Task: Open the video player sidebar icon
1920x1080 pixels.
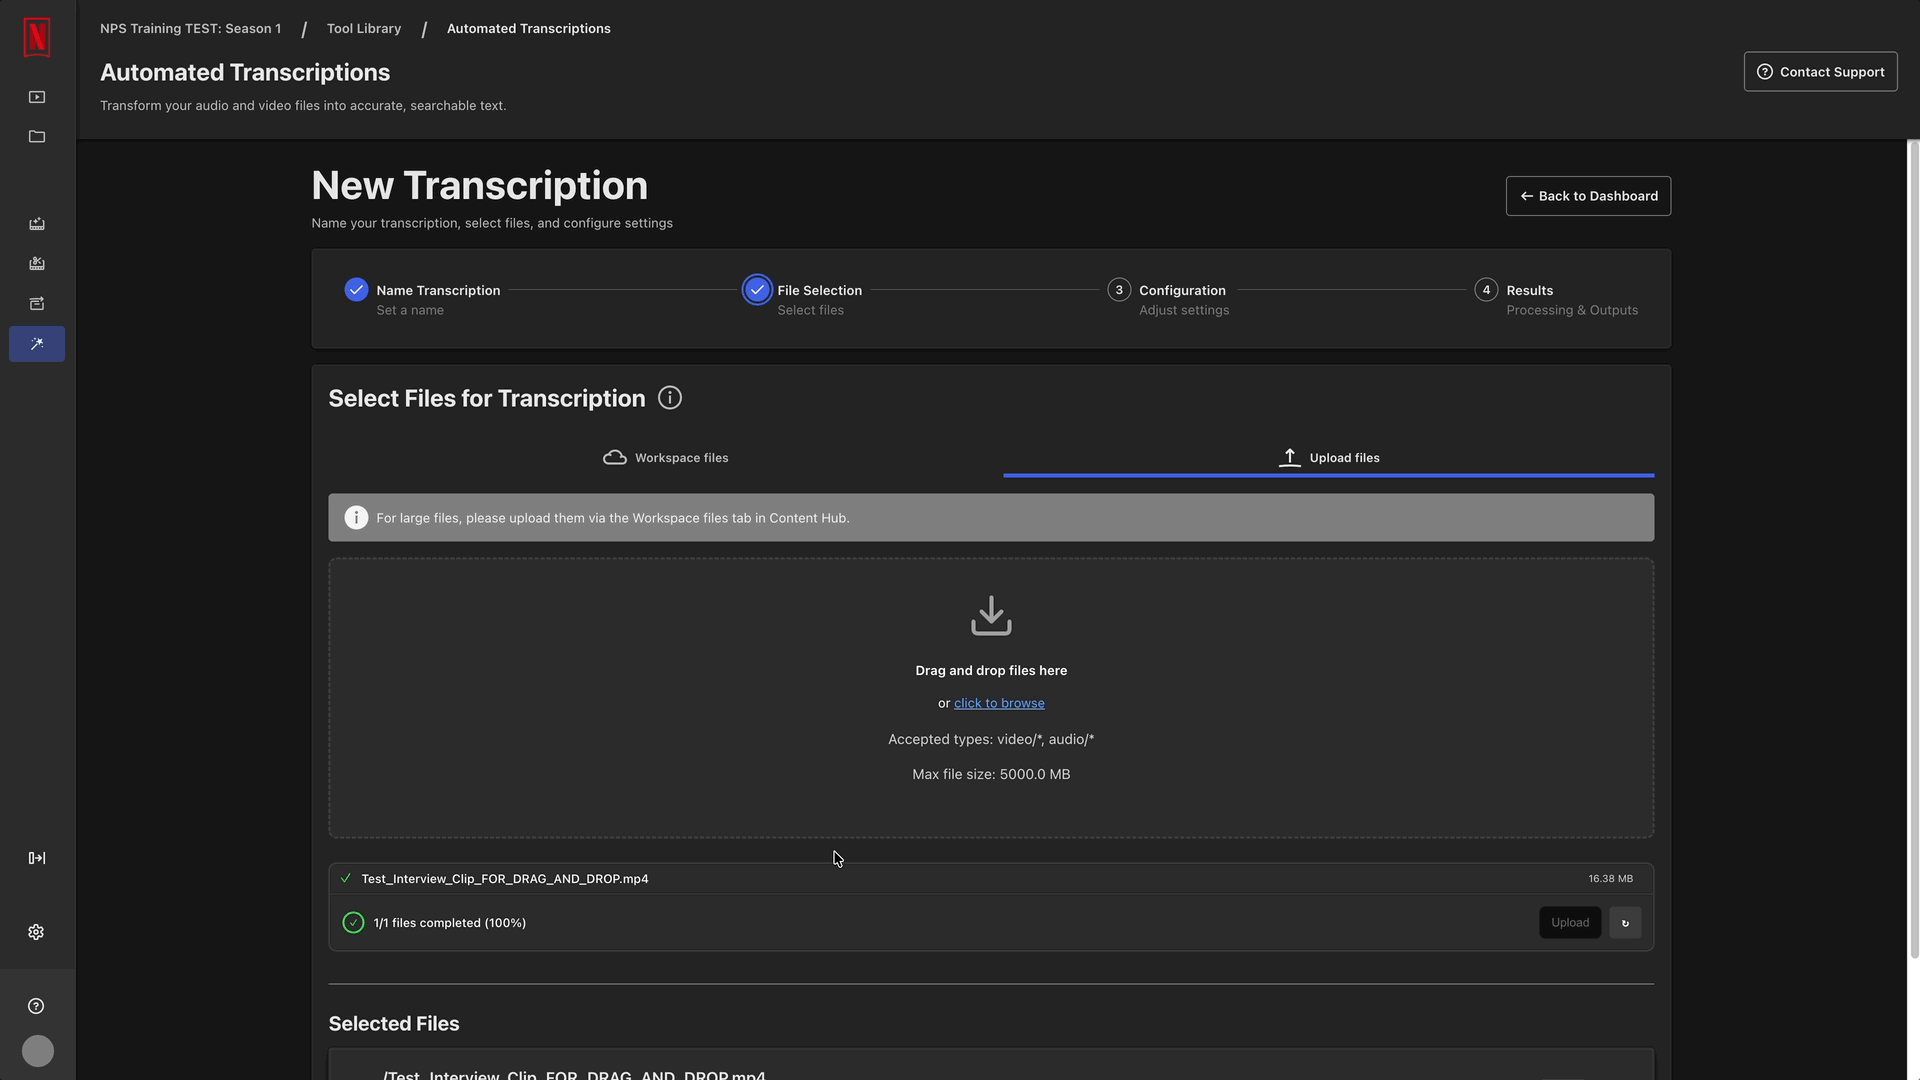Action: pos(37,97)
